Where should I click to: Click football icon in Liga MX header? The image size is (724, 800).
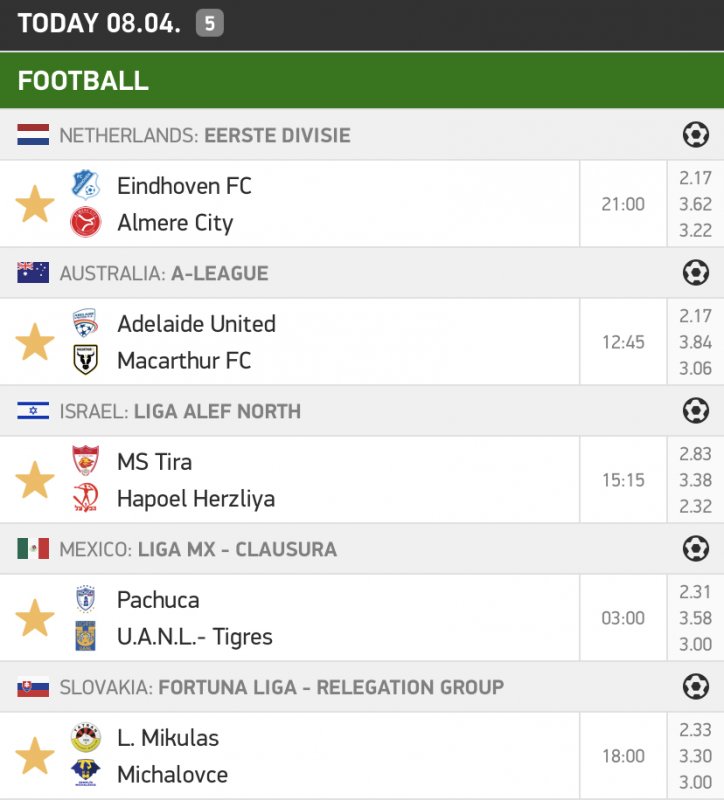tap(695, 548)
